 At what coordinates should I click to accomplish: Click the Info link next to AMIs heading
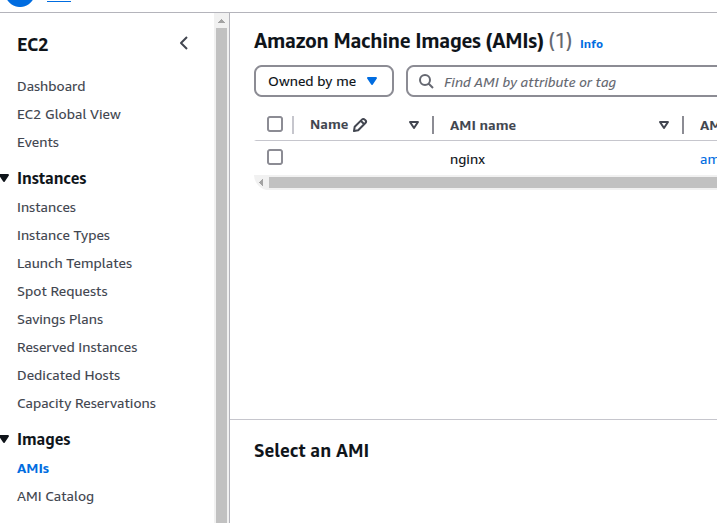pos(591,44)
